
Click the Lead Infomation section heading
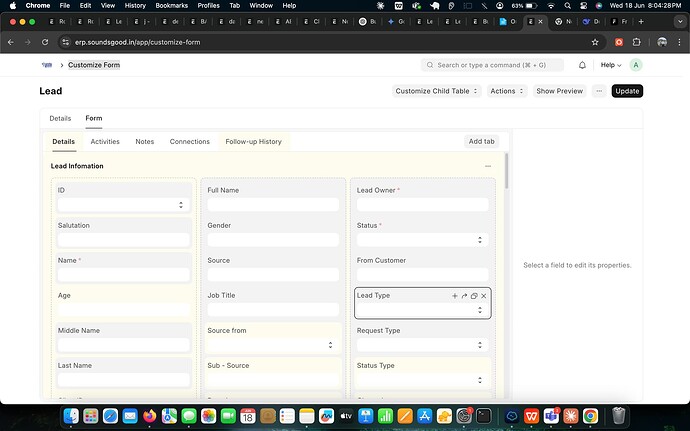77,166
